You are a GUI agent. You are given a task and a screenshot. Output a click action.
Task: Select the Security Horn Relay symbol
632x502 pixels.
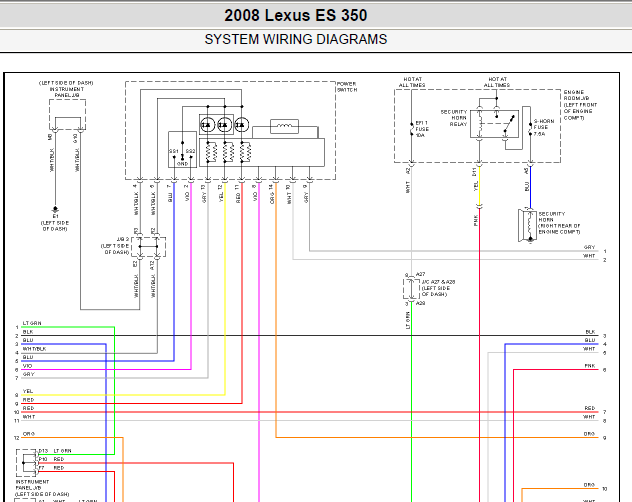[x=495, y=124]
